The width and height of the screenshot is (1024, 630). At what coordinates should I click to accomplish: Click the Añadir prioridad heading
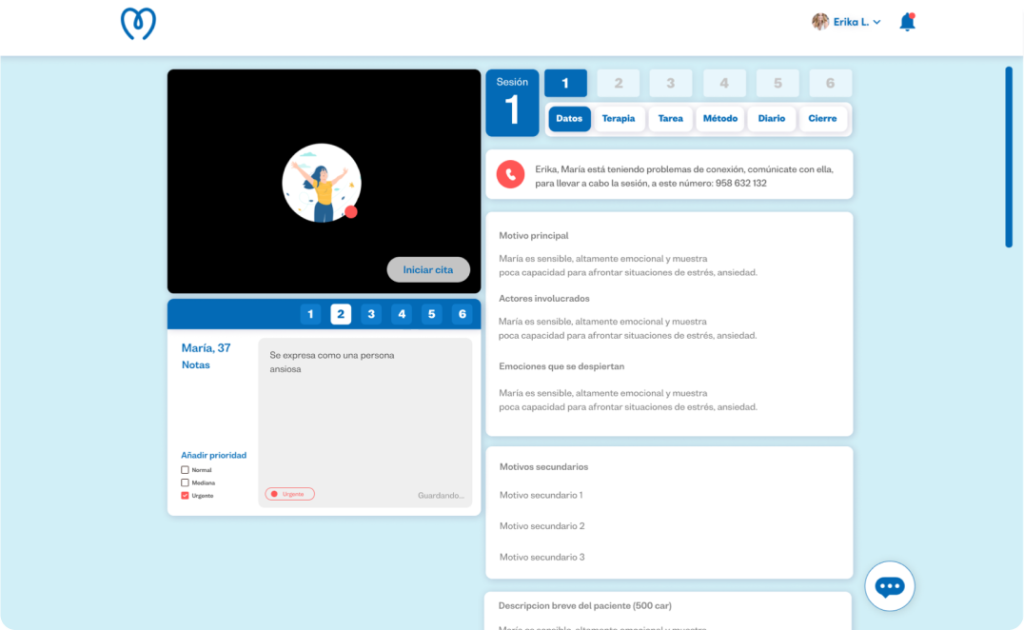click(x=214, y=455)
